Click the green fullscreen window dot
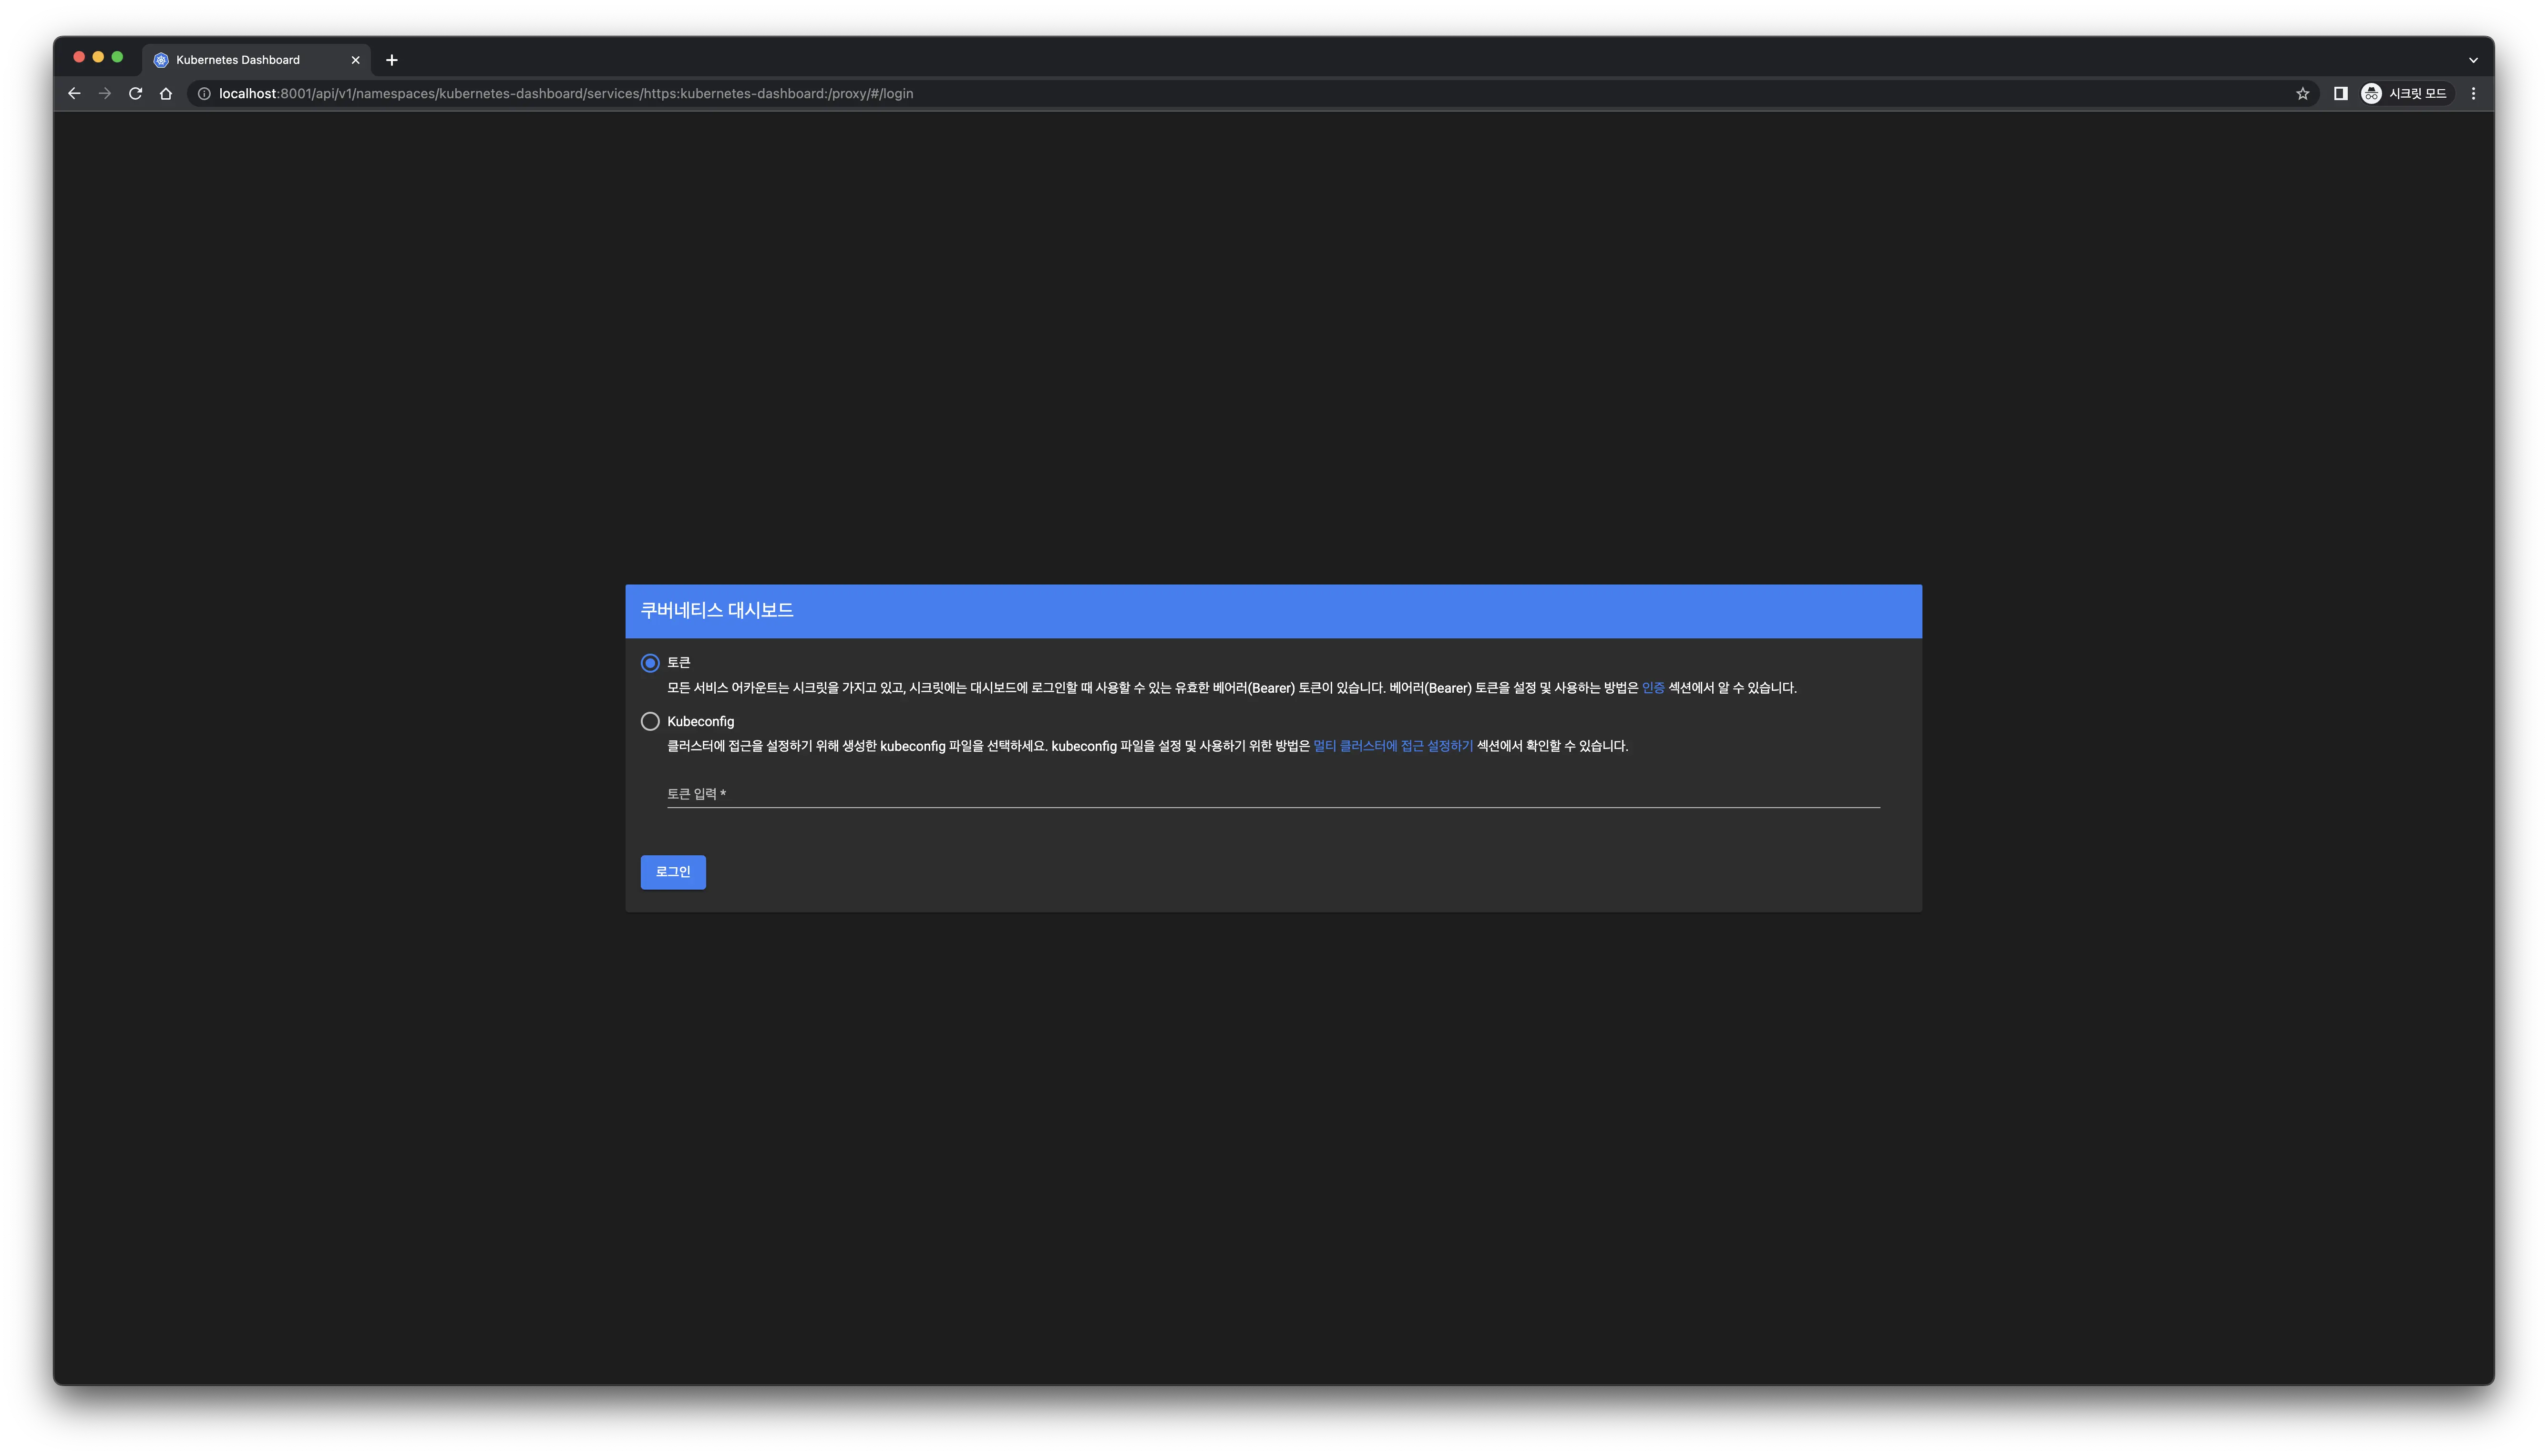This screenshot has height=1456, width=2548. [117, 57]
